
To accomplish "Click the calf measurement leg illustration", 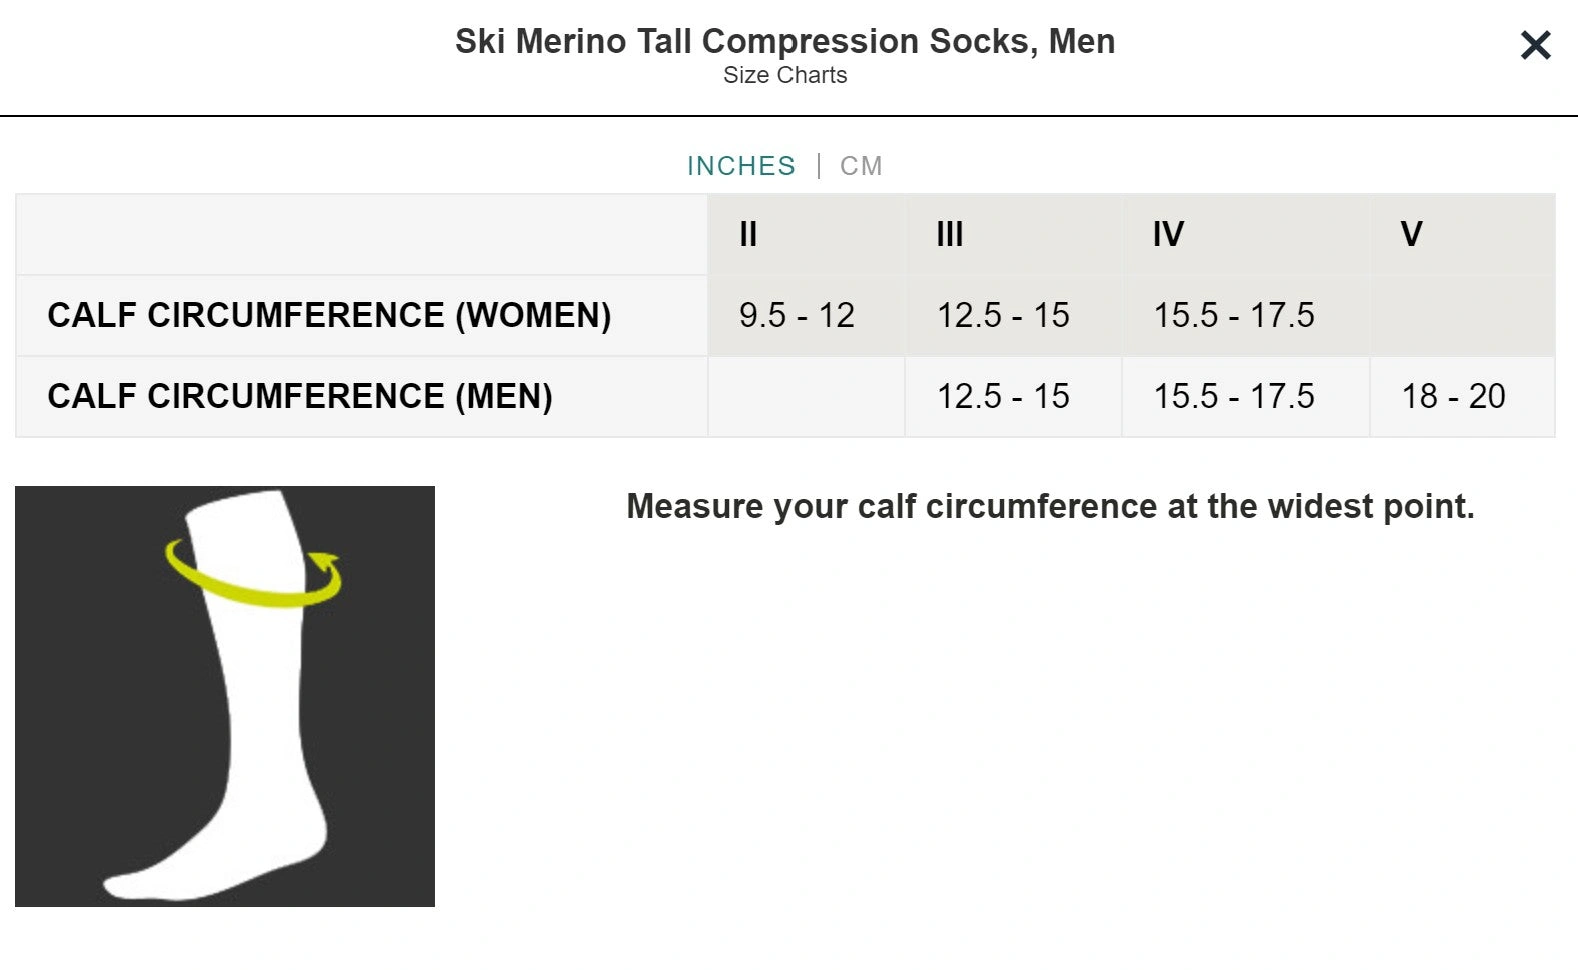I will point(225,696).
